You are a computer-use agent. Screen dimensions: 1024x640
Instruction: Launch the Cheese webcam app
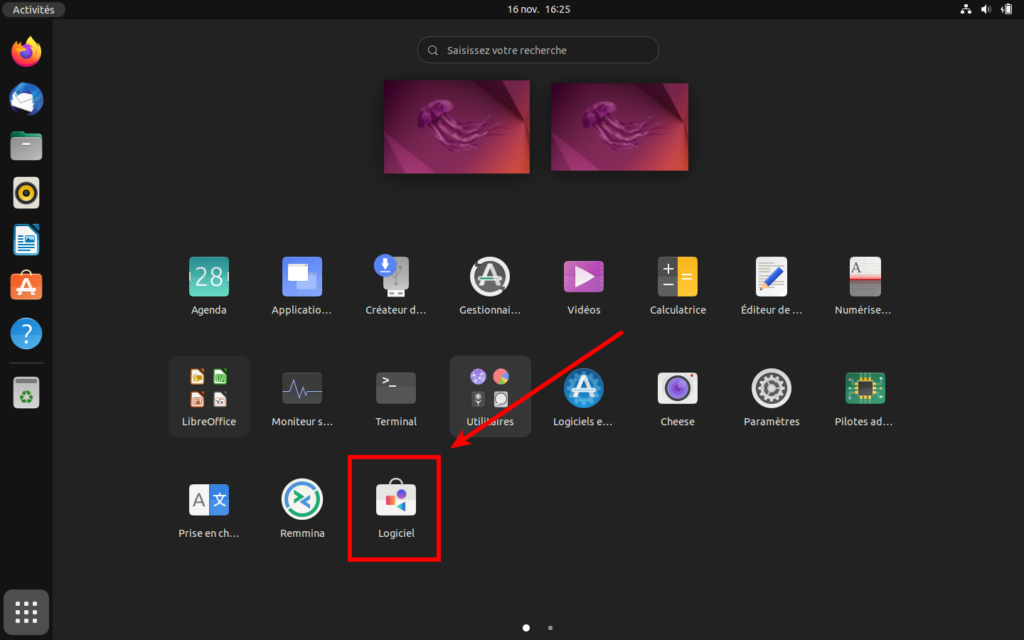(677, 388)
